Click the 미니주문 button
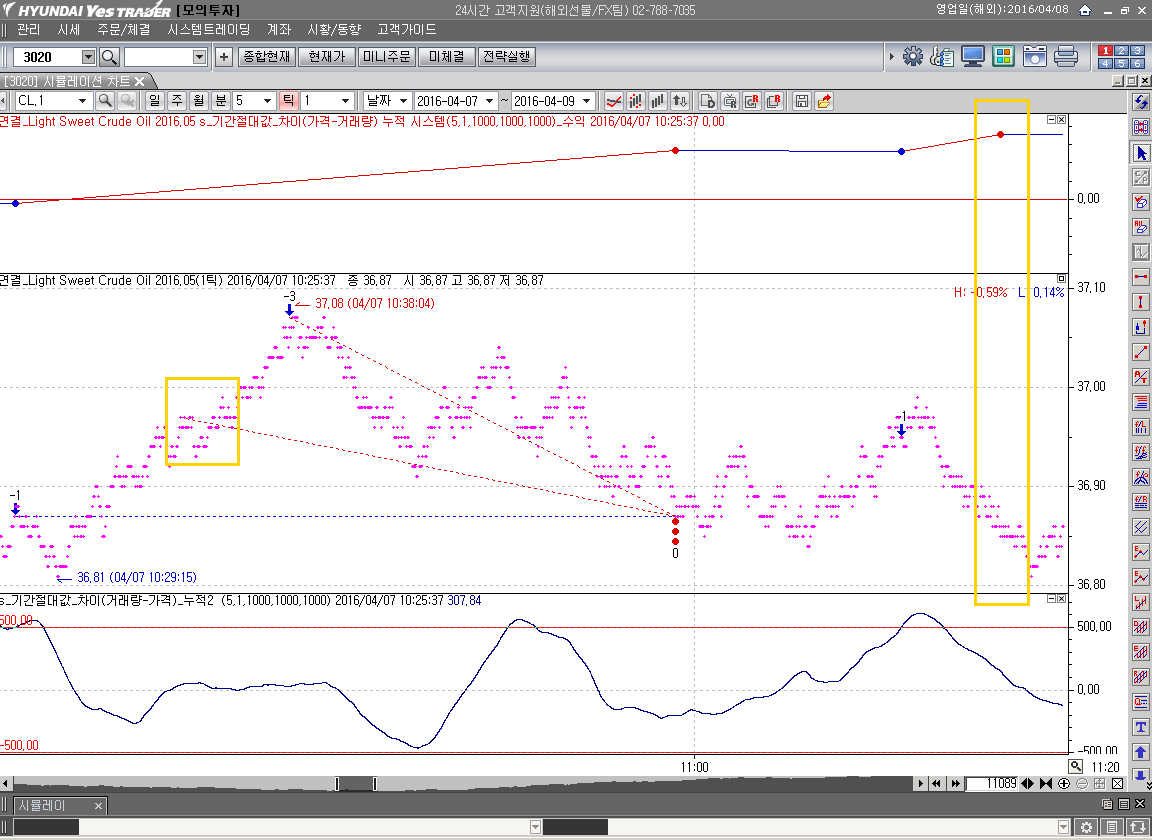The image size is (1152, 840). pyautogui.click(x=387, y=57)
